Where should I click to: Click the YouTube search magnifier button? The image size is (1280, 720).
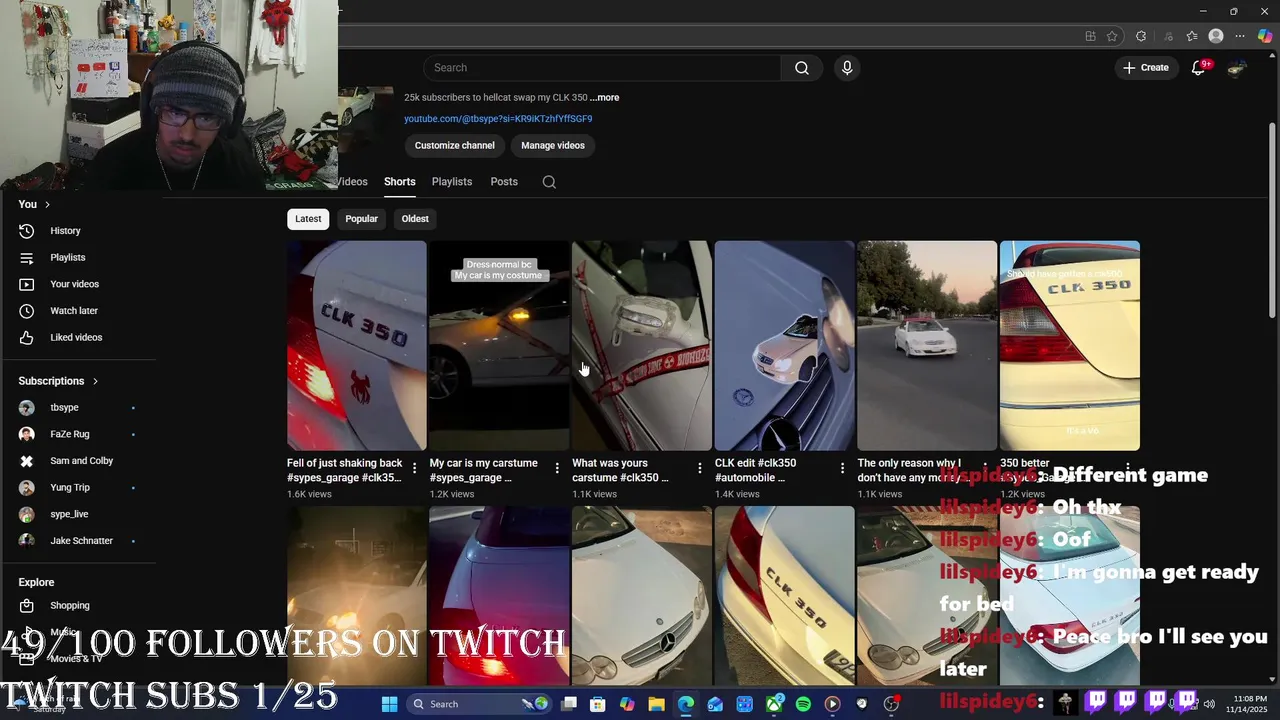[801, 68]
